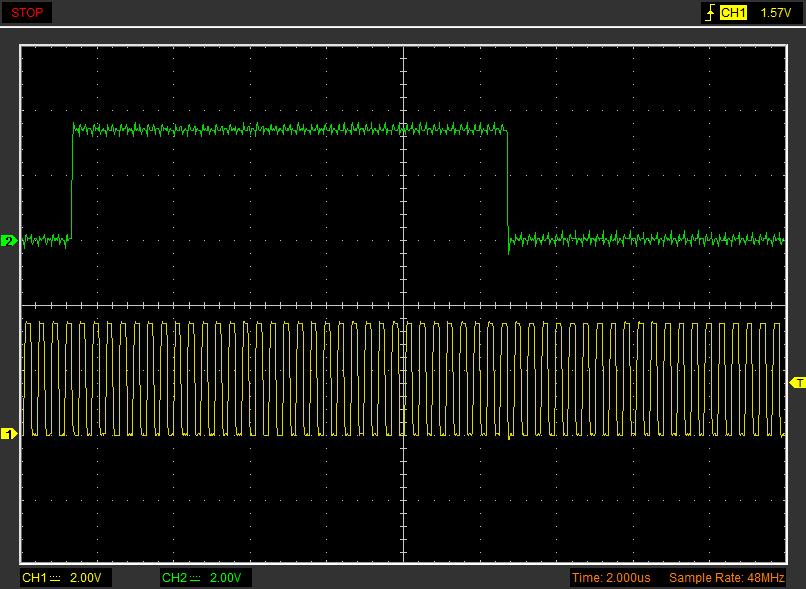Screen dimensions: 806x589
Task: Click the Sample Rate 48MHz readout
Action: pyautogui.click(x=726, y=578)
